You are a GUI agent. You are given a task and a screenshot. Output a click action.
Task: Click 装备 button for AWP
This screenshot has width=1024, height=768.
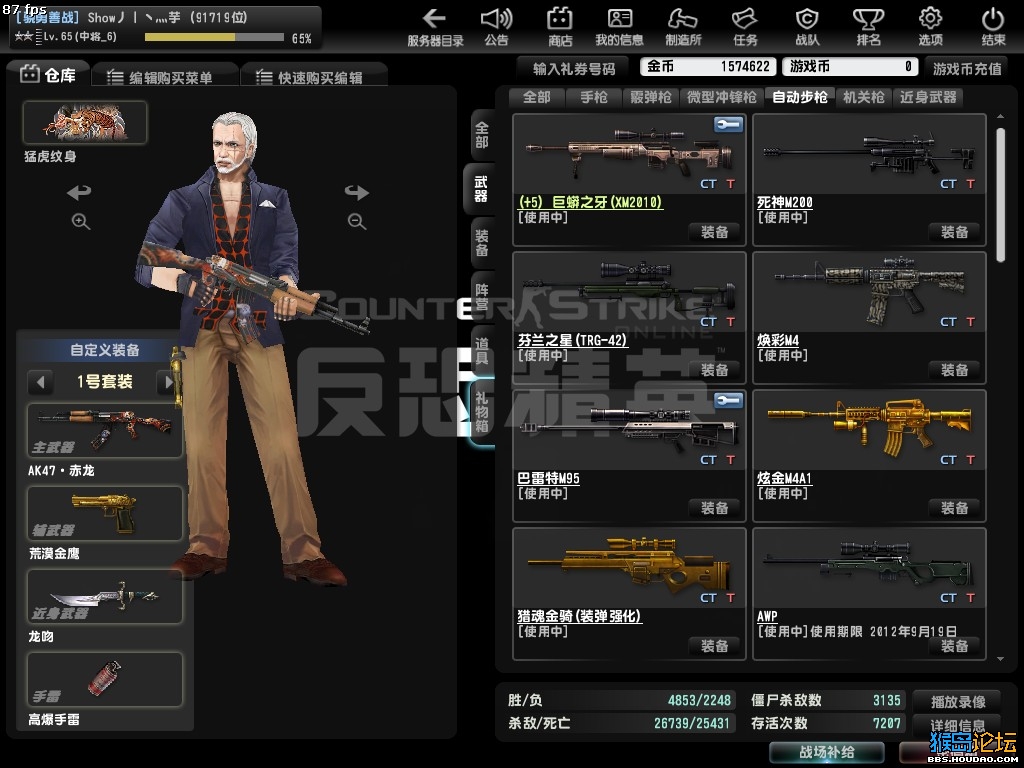[x=954, y=646]
